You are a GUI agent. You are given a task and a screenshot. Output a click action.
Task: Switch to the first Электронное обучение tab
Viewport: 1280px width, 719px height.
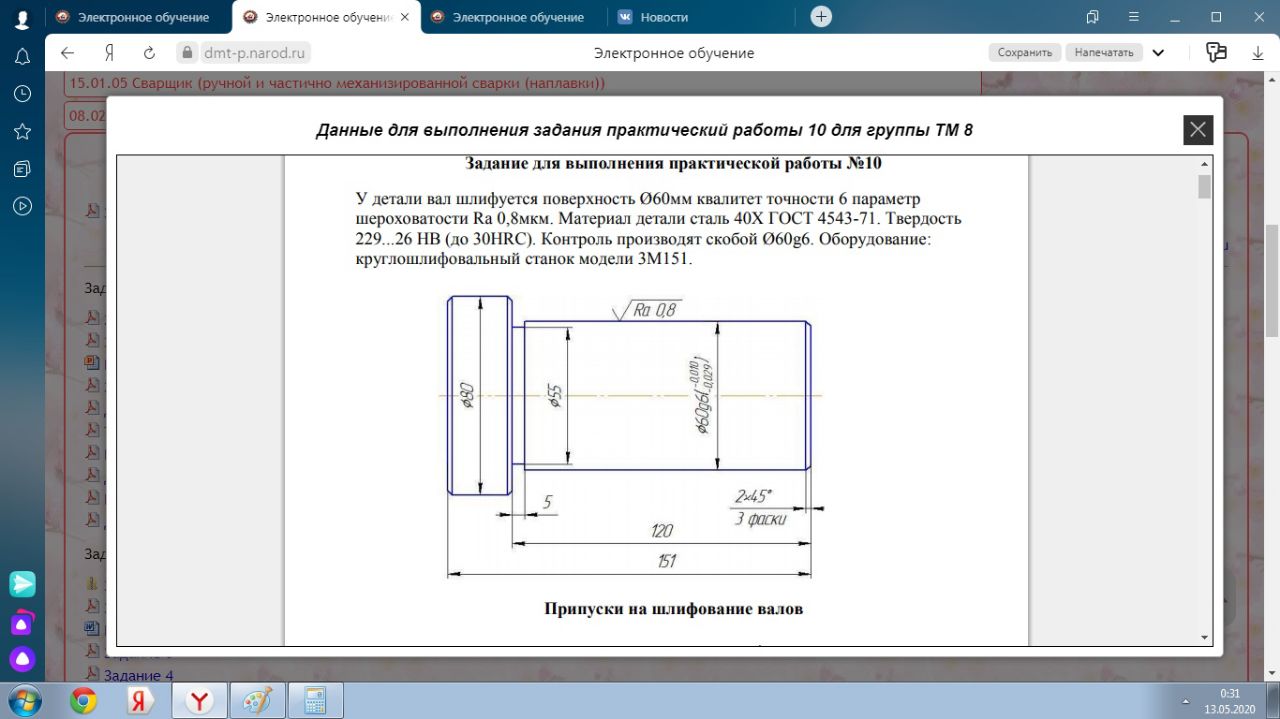[138, 17]
